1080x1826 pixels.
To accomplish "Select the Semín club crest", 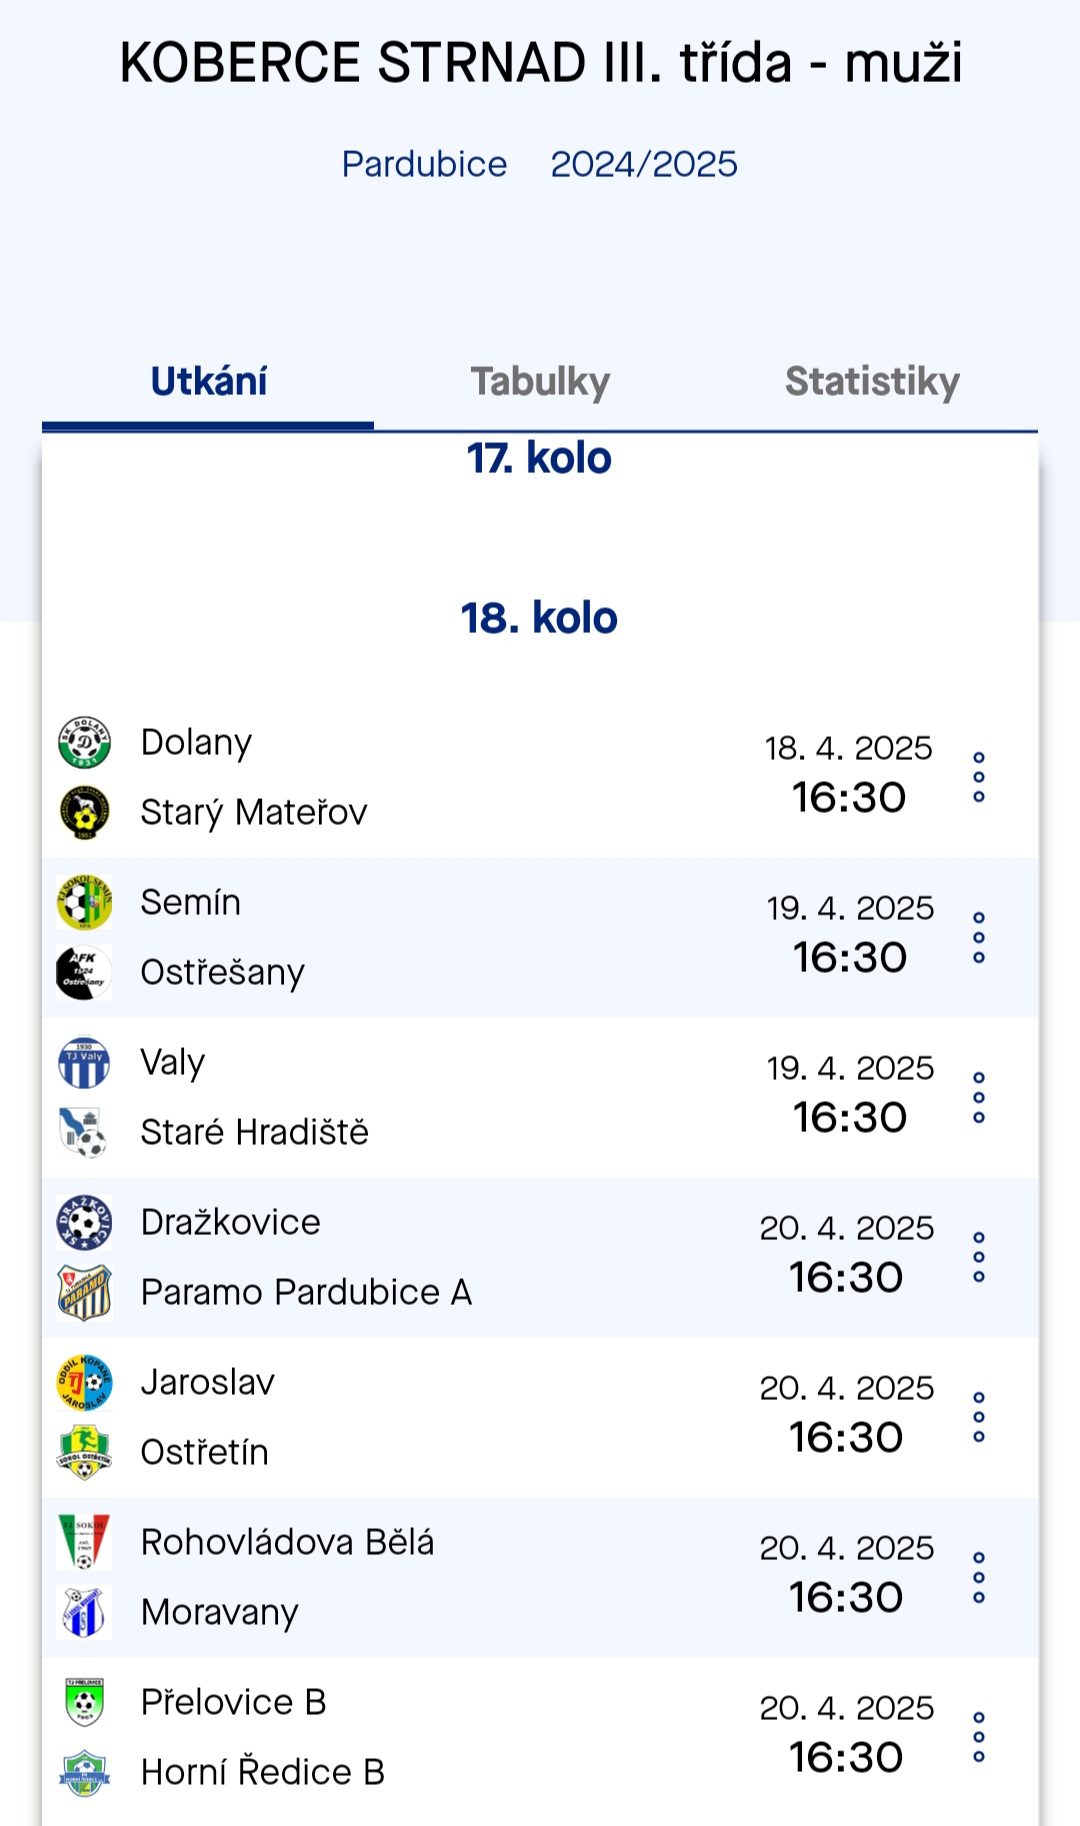I will [84, 903].
